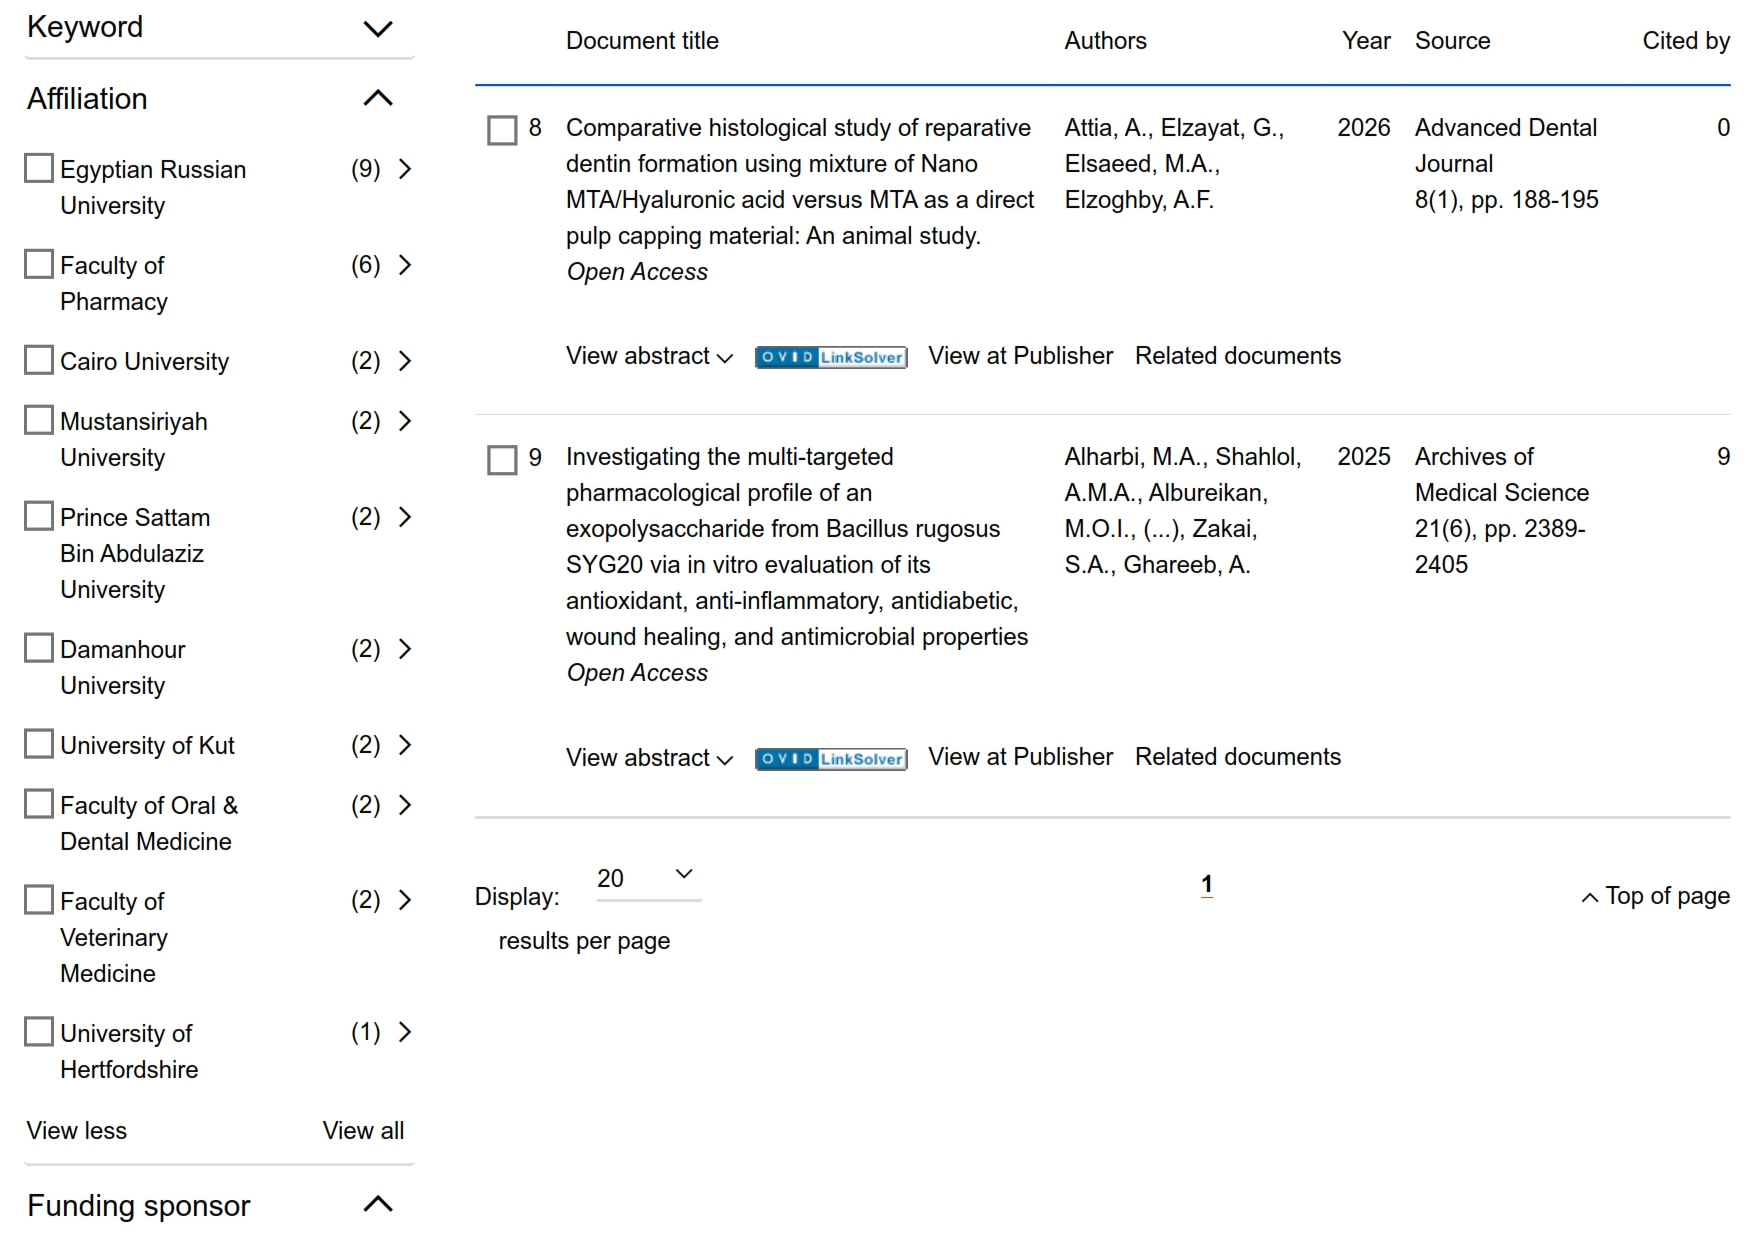The image size is (1754, 1239).
Task: Tick the Prince Sattam Bin Abdulaziz checkbox
Action: point(39,516)
